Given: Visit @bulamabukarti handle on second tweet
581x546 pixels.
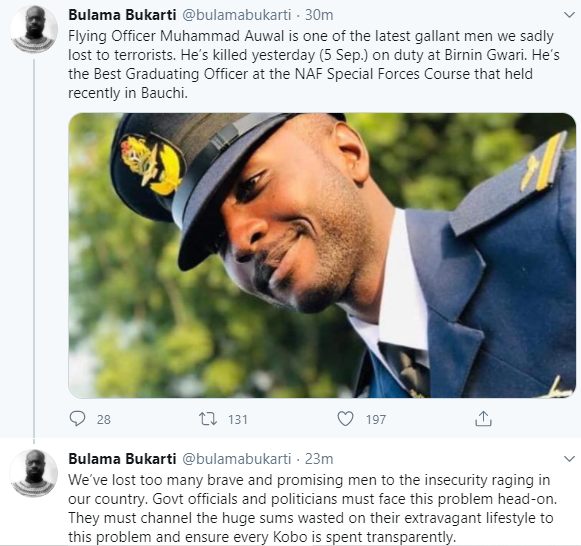Looking at the screenshot, I should coord(237,459).
